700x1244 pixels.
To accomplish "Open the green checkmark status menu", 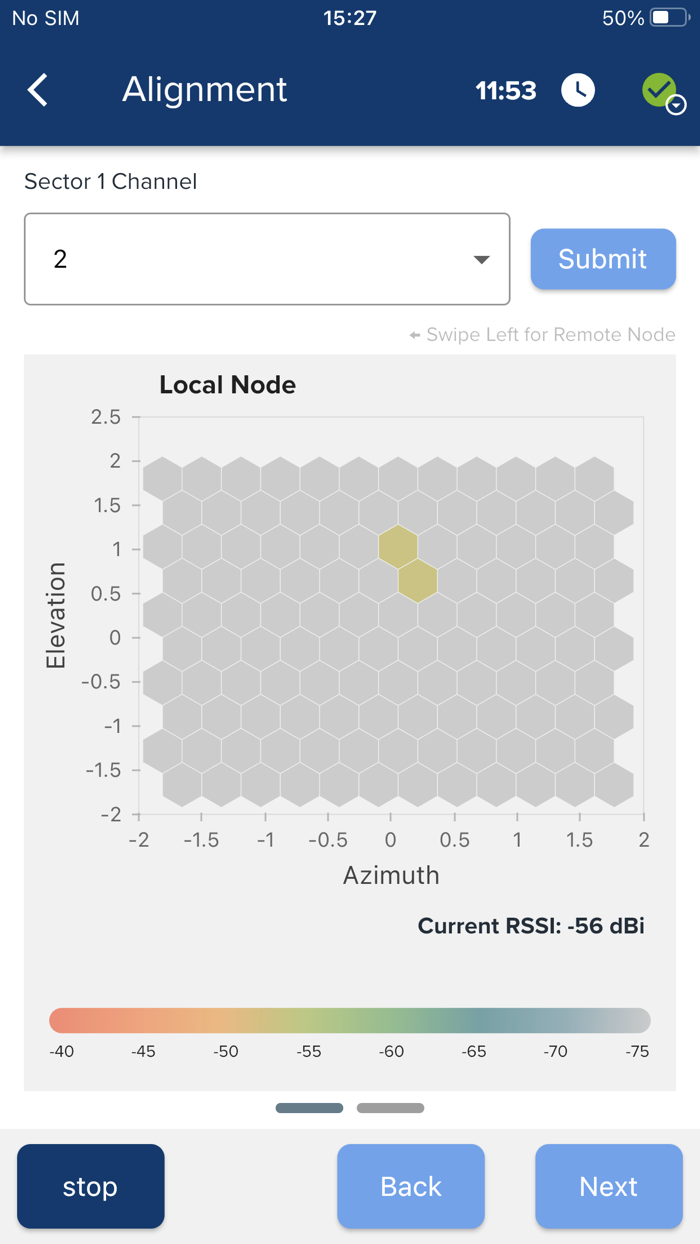I will [663, 92].
